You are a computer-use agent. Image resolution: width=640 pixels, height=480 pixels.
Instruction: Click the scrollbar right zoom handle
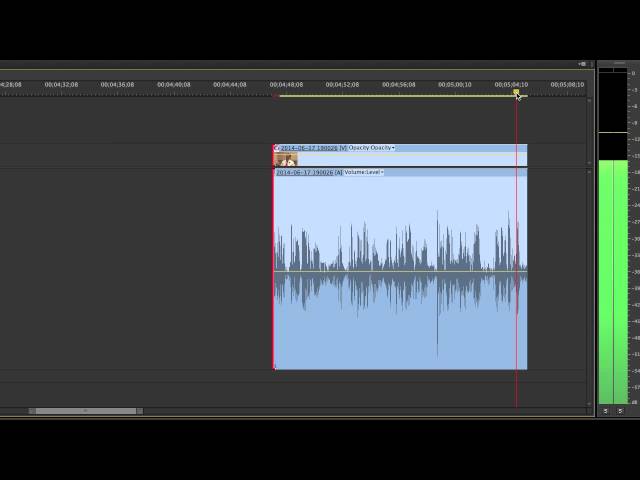click(x=140, y=411)
